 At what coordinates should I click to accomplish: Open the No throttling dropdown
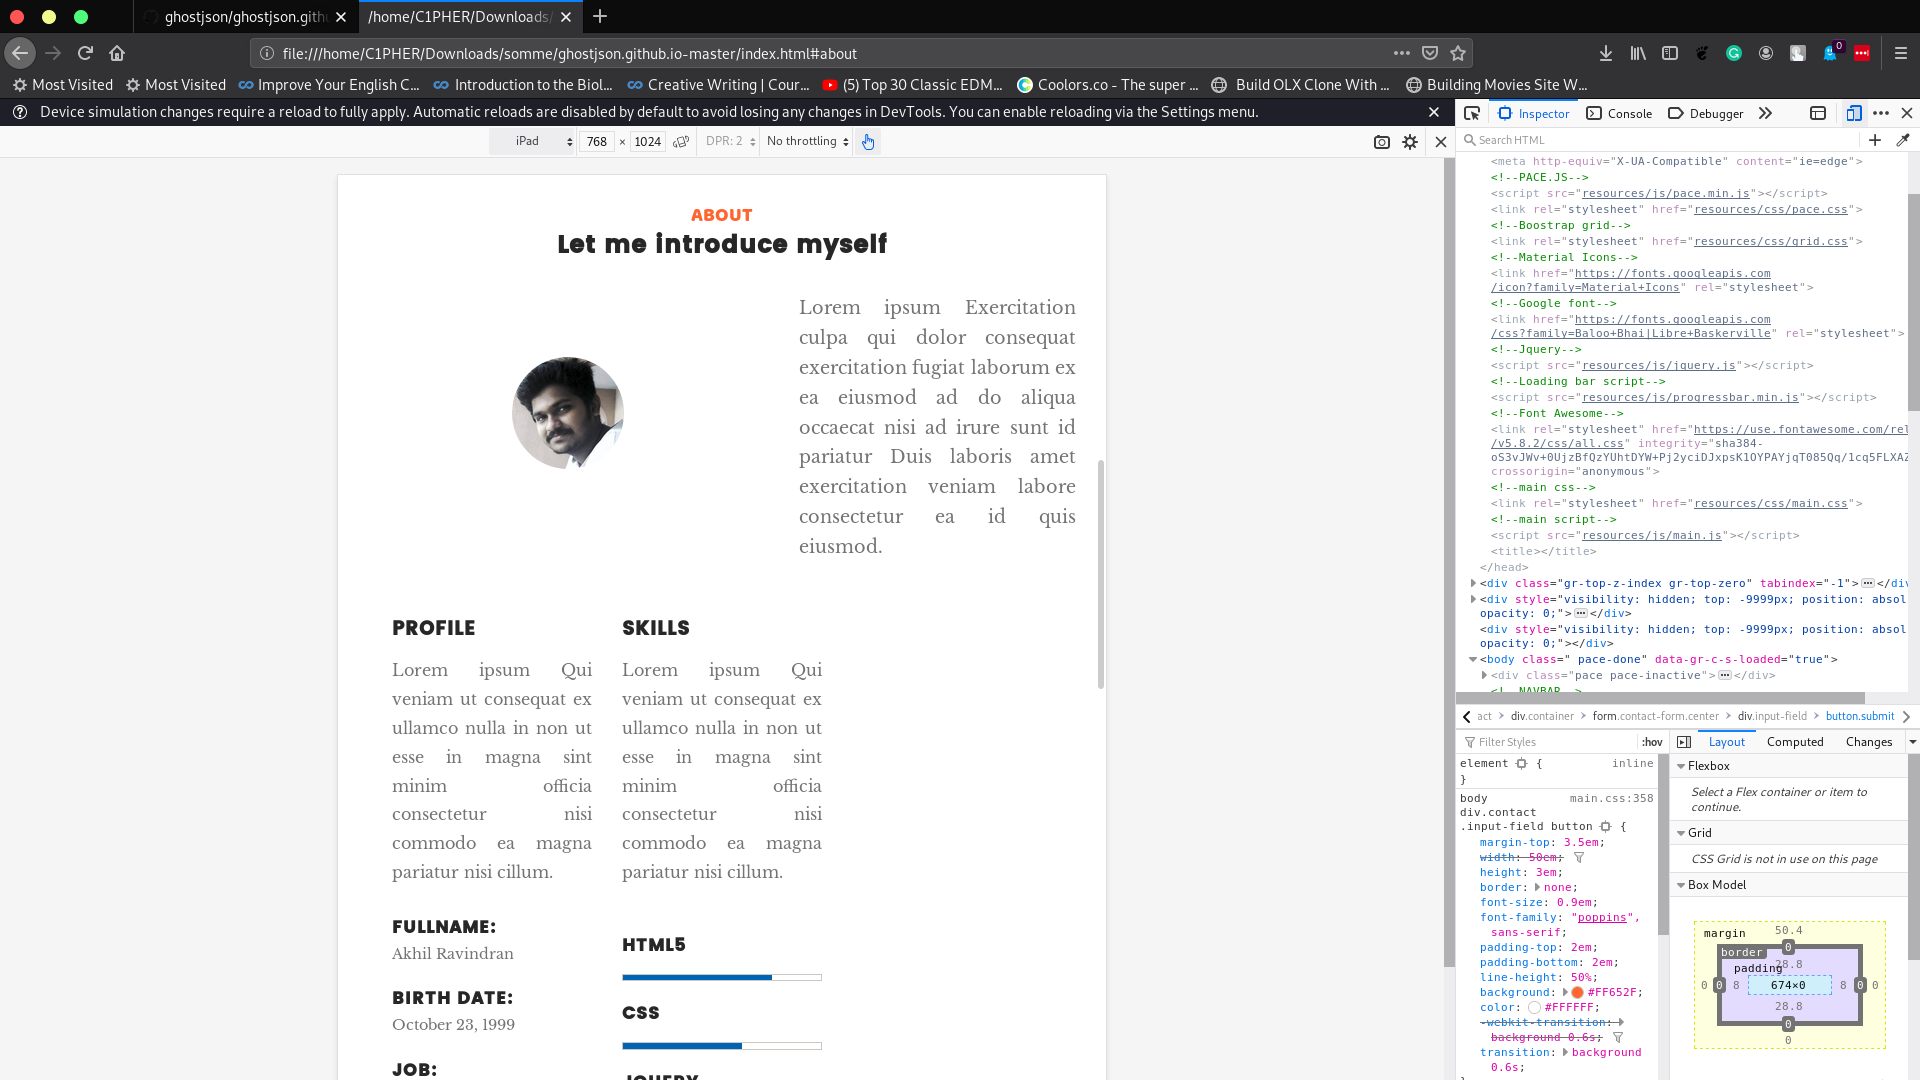[x=806, y=141]
